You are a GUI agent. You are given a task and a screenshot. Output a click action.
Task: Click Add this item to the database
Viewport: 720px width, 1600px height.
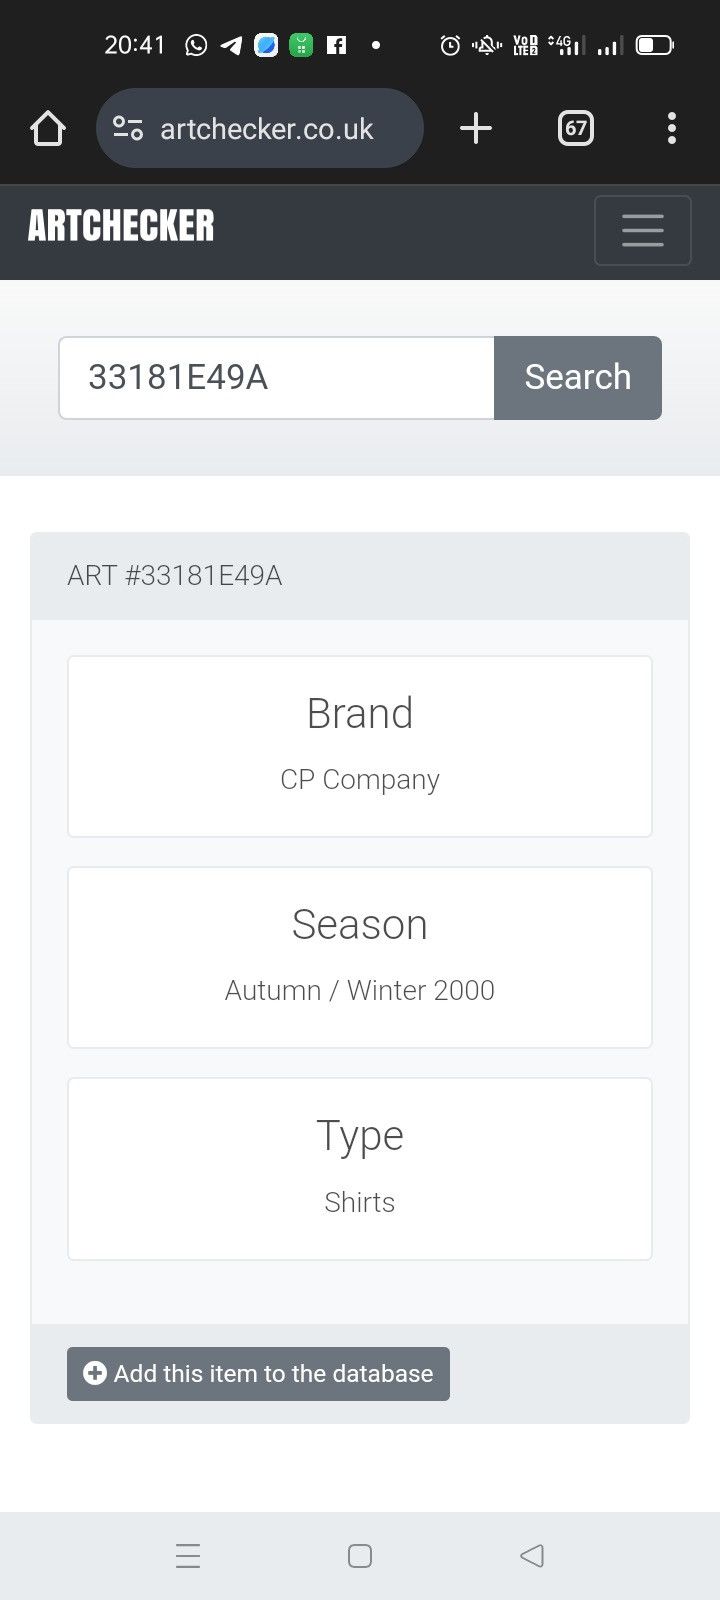tap(258, 1374)
